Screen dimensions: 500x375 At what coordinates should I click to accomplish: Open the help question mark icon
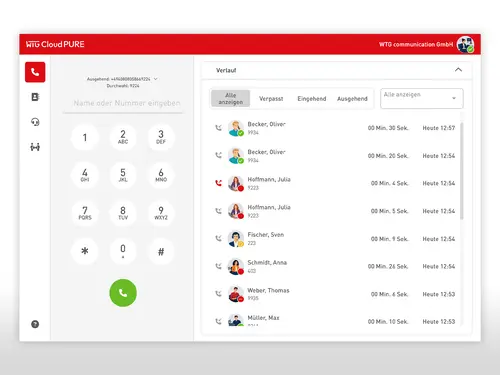pos(35,324)
